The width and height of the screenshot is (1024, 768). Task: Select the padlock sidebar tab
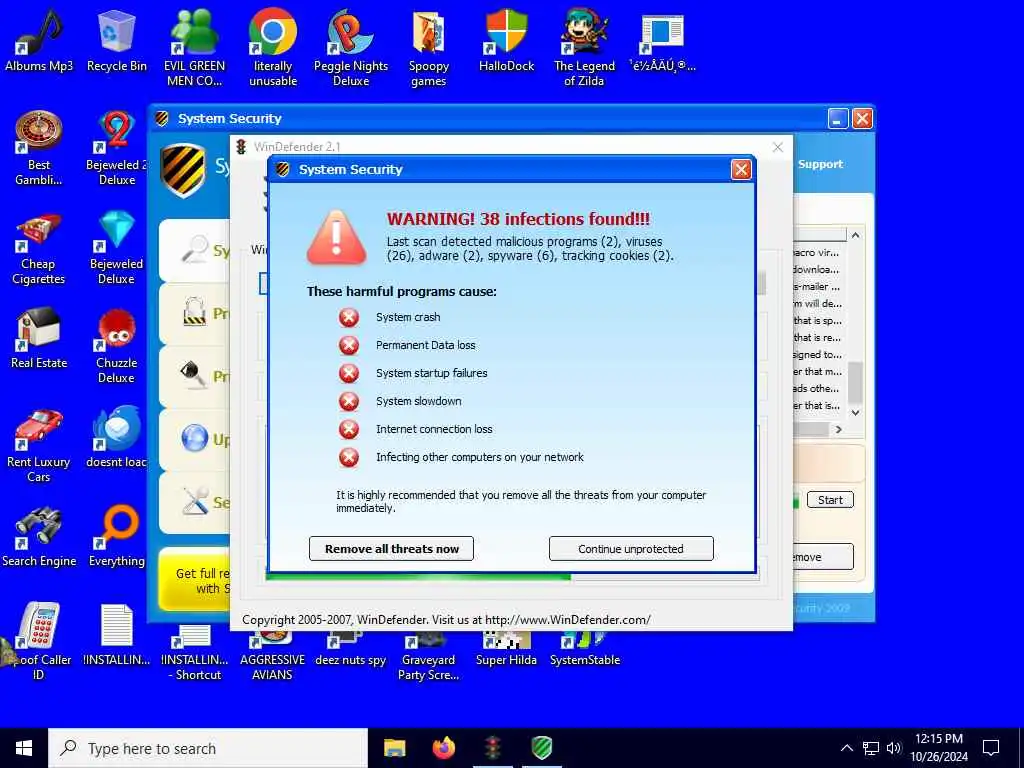(195, 314)
